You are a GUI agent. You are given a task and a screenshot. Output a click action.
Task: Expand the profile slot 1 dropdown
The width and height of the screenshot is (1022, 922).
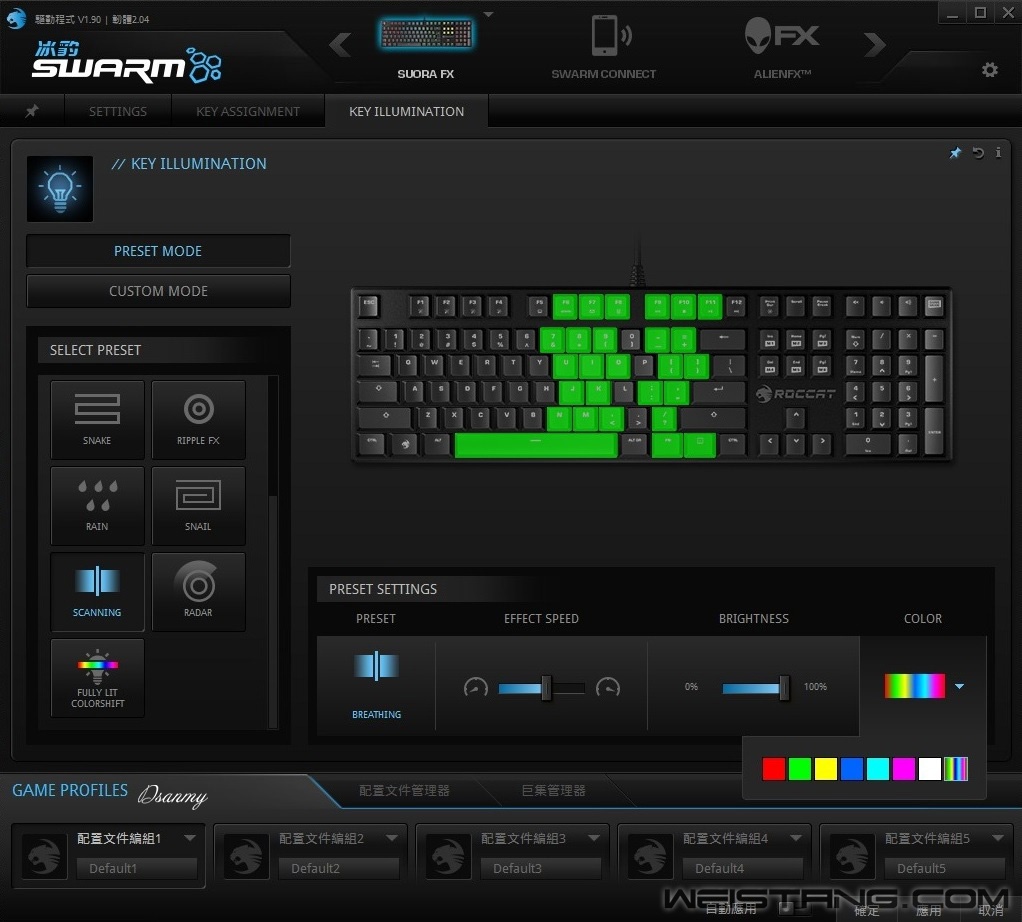click(190, 838)
